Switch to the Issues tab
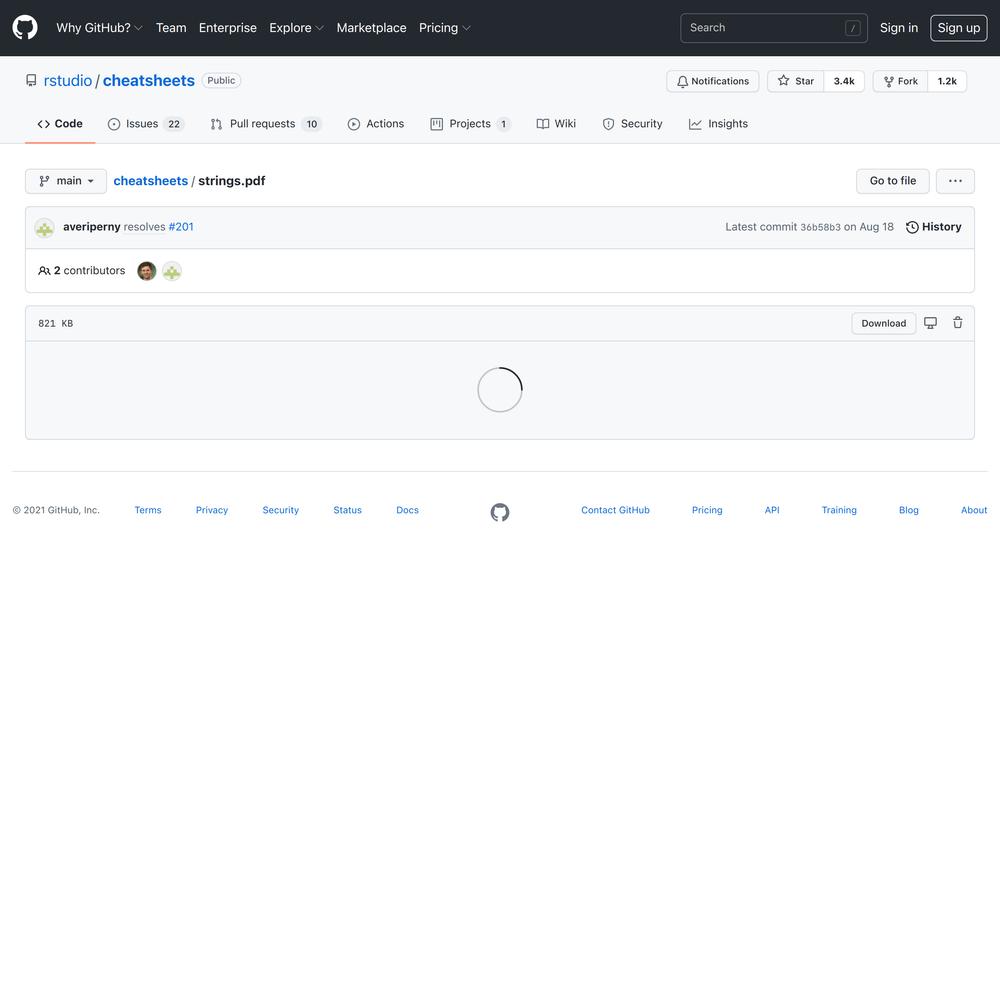The width and height of the screenshot is (1000, 1000). 146,124
